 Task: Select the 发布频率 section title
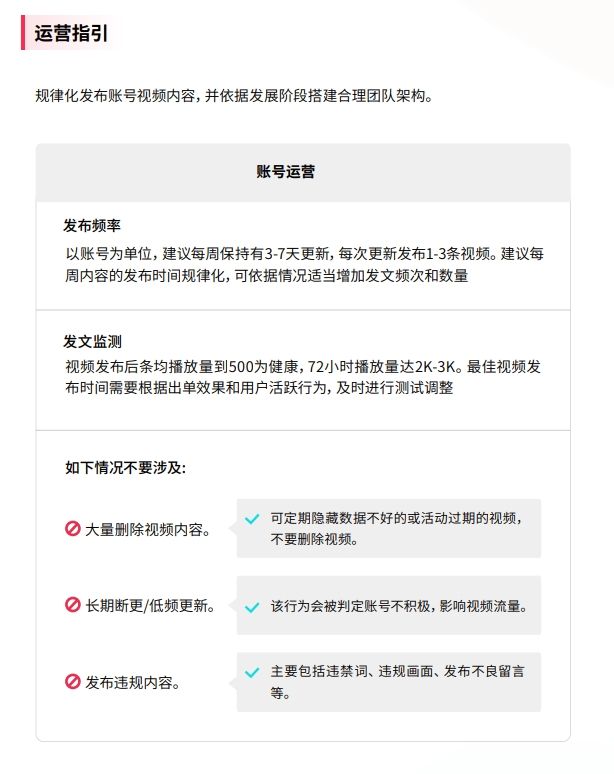pyautogui.click(x=92, y=225)
